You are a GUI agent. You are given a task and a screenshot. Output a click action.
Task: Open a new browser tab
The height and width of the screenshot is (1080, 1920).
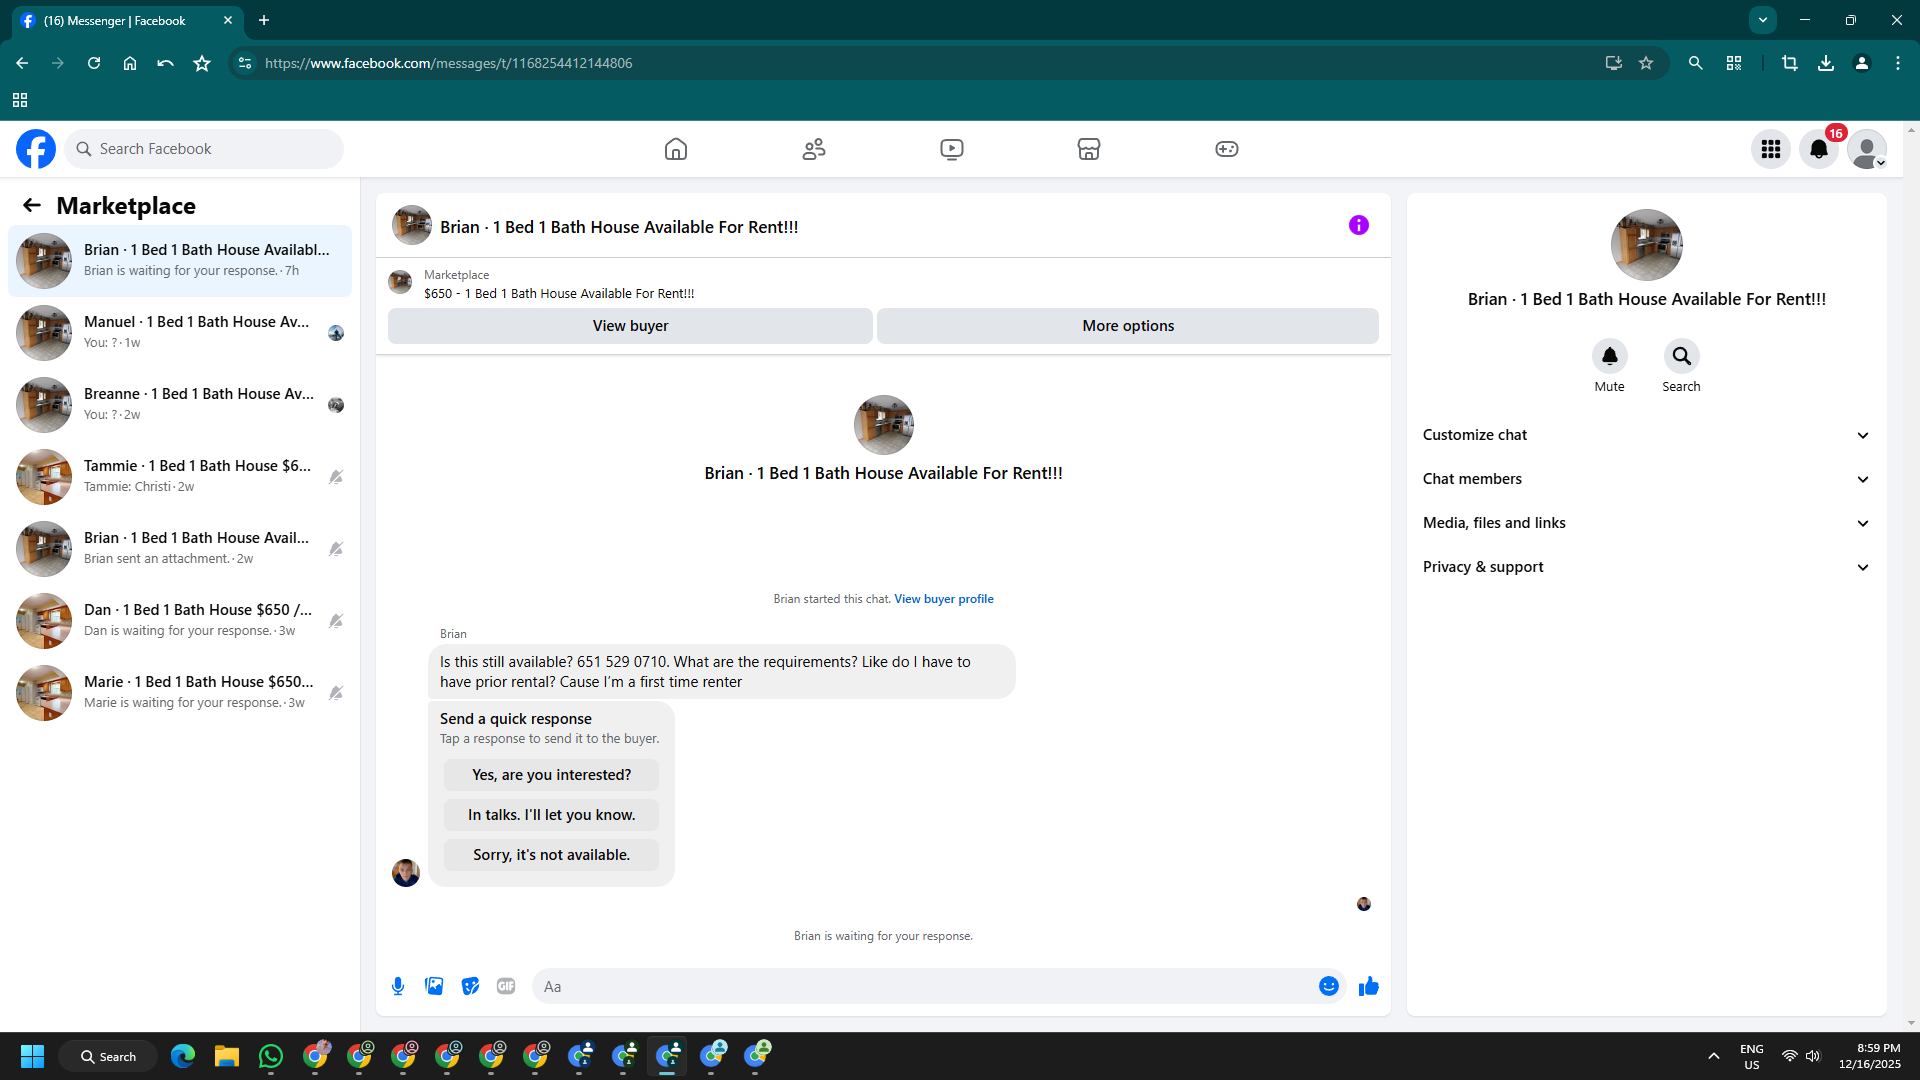coord(264,20)
